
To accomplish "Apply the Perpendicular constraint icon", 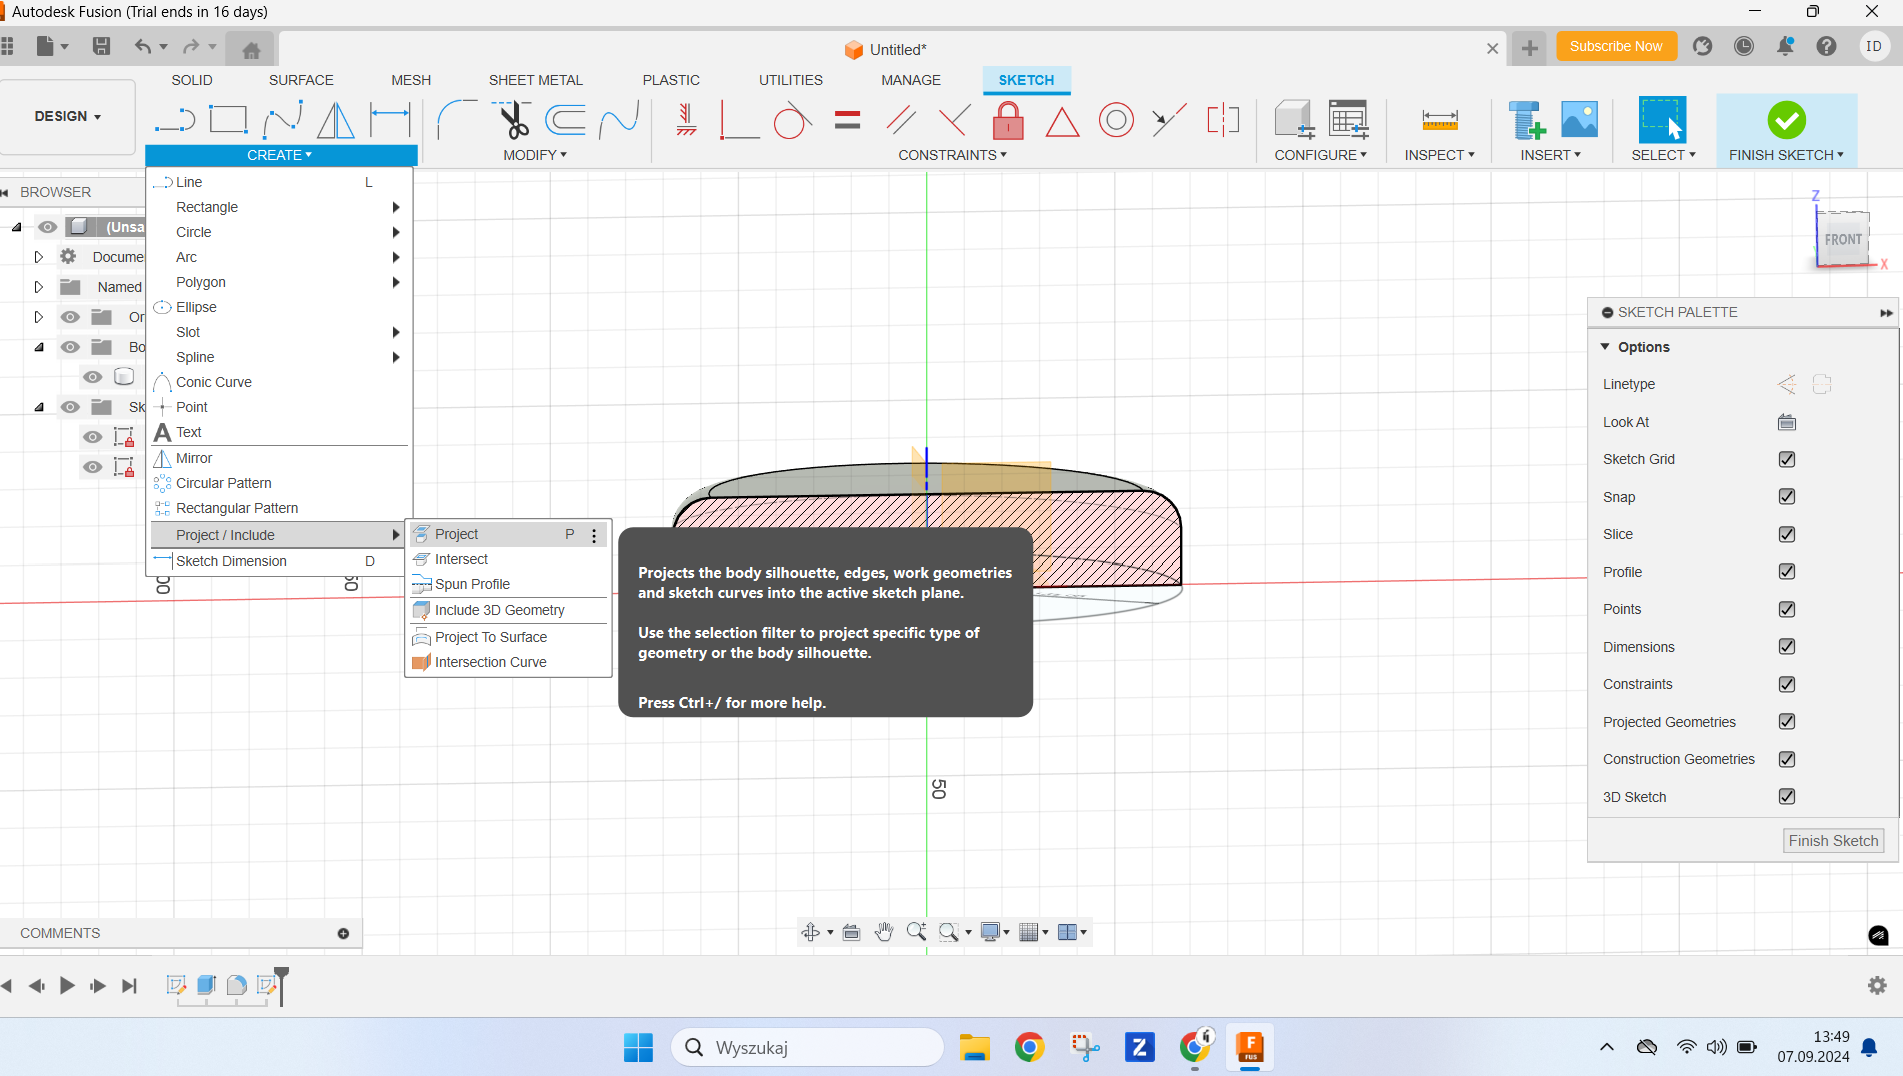I will pyautogui.click(x=954, y=120).
